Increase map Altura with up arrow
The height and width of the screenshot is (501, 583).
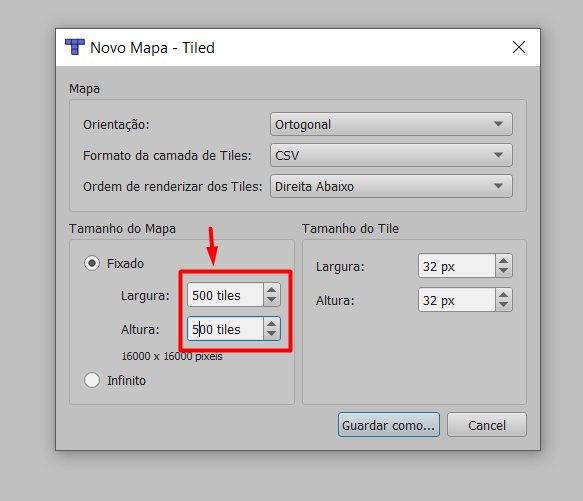pos(272,323)
